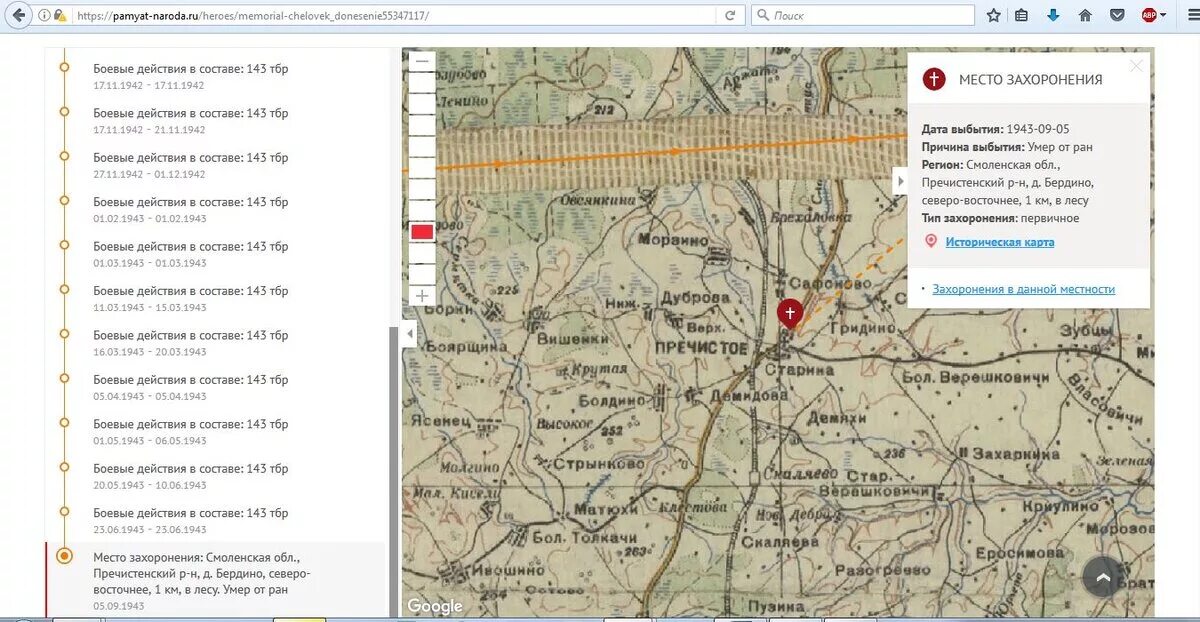Click timeline dot for 27.11.1942 entry

tap(64, 156)
